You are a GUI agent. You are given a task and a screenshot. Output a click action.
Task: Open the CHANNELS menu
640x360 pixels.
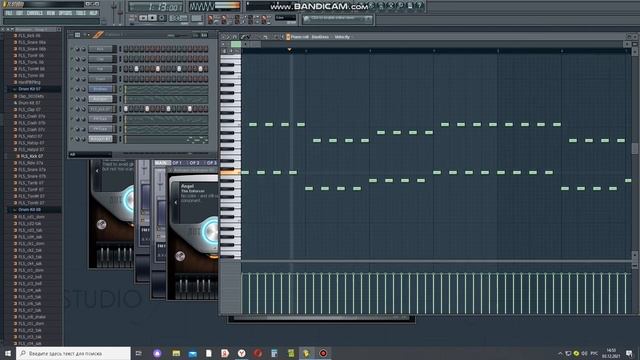click(35, 13)
